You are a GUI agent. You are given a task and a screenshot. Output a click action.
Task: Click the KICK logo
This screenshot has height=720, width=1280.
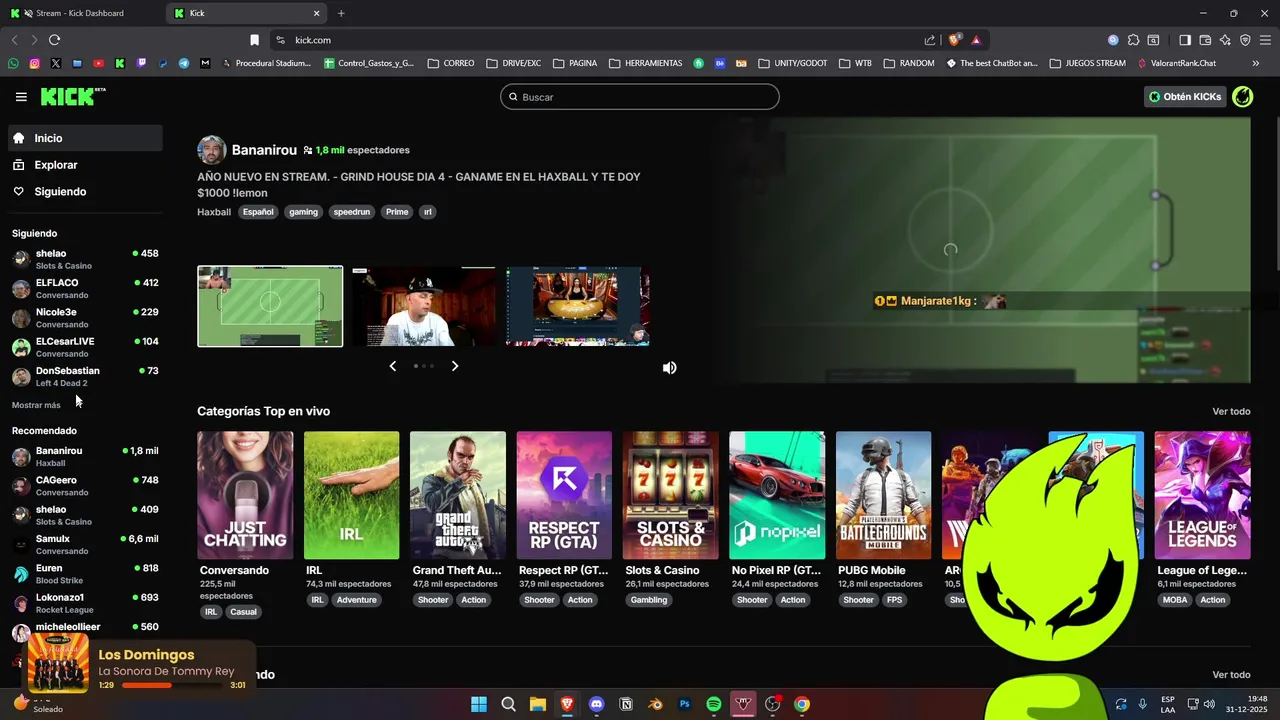[x=73, y=96]
